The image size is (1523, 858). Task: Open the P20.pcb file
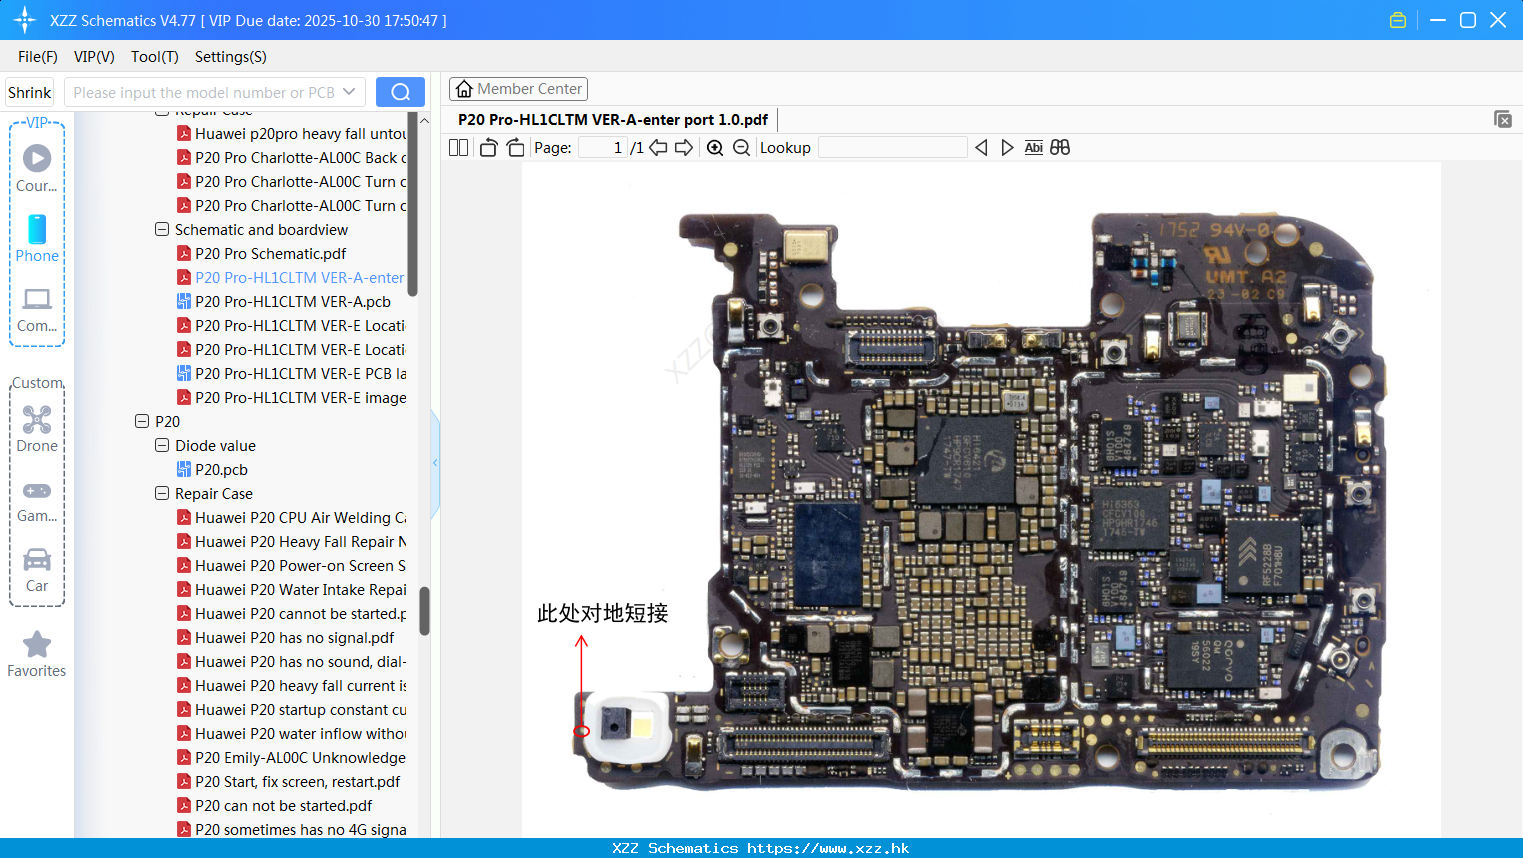pyautogui.click(x=221, y=469)
